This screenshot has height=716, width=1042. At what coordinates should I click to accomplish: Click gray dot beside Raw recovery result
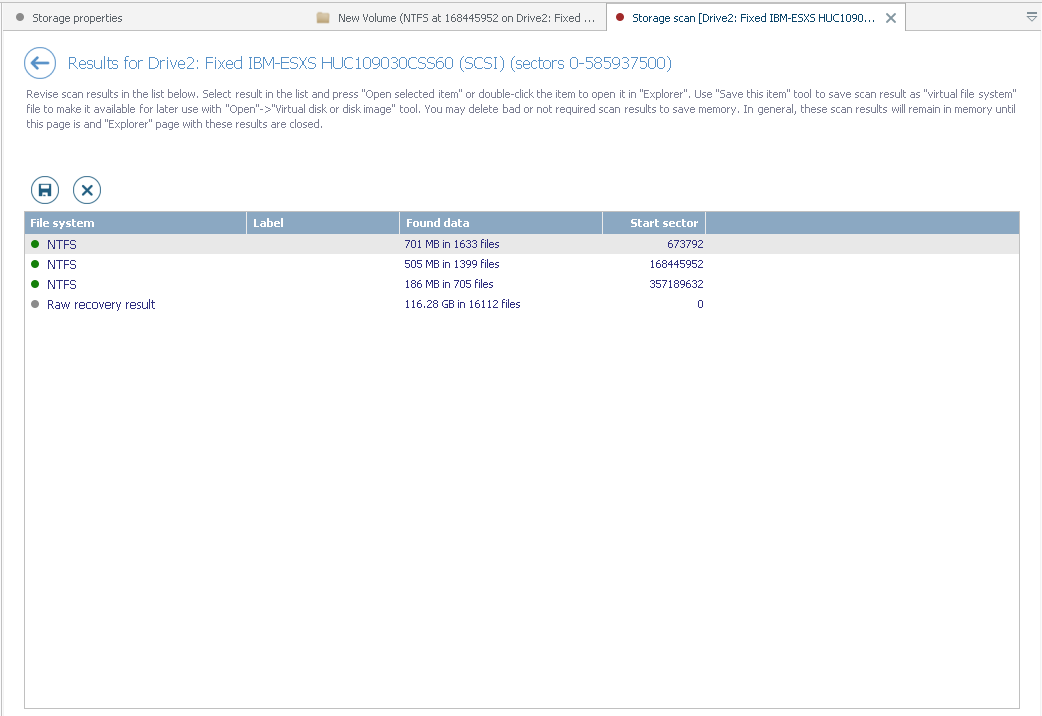click(x=35, y=304)
